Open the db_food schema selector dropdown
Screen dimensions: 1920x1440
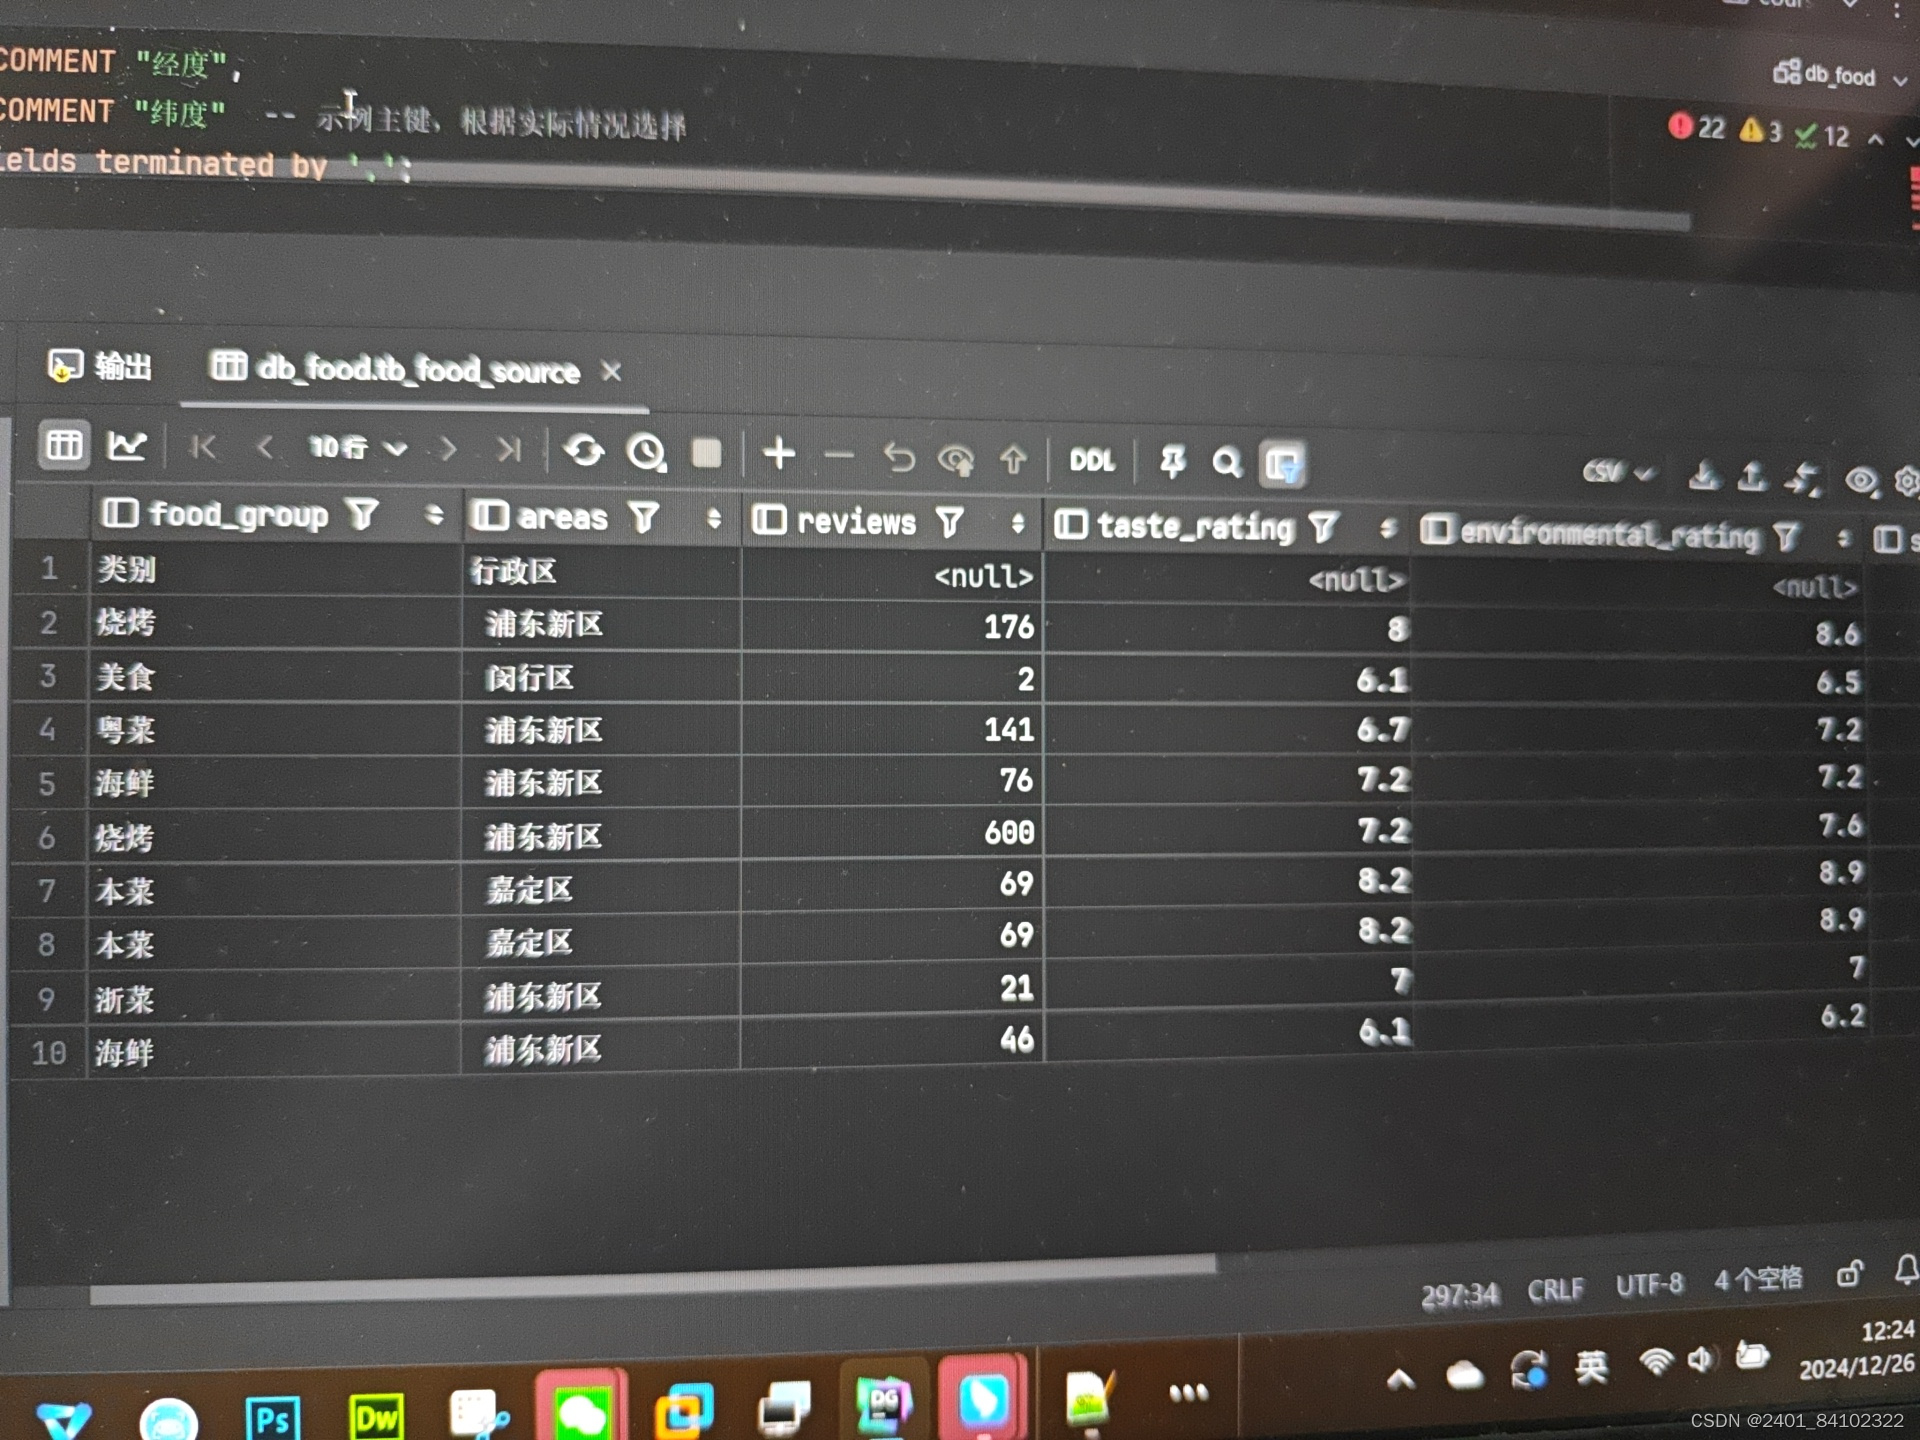(x=1840, y=75)
